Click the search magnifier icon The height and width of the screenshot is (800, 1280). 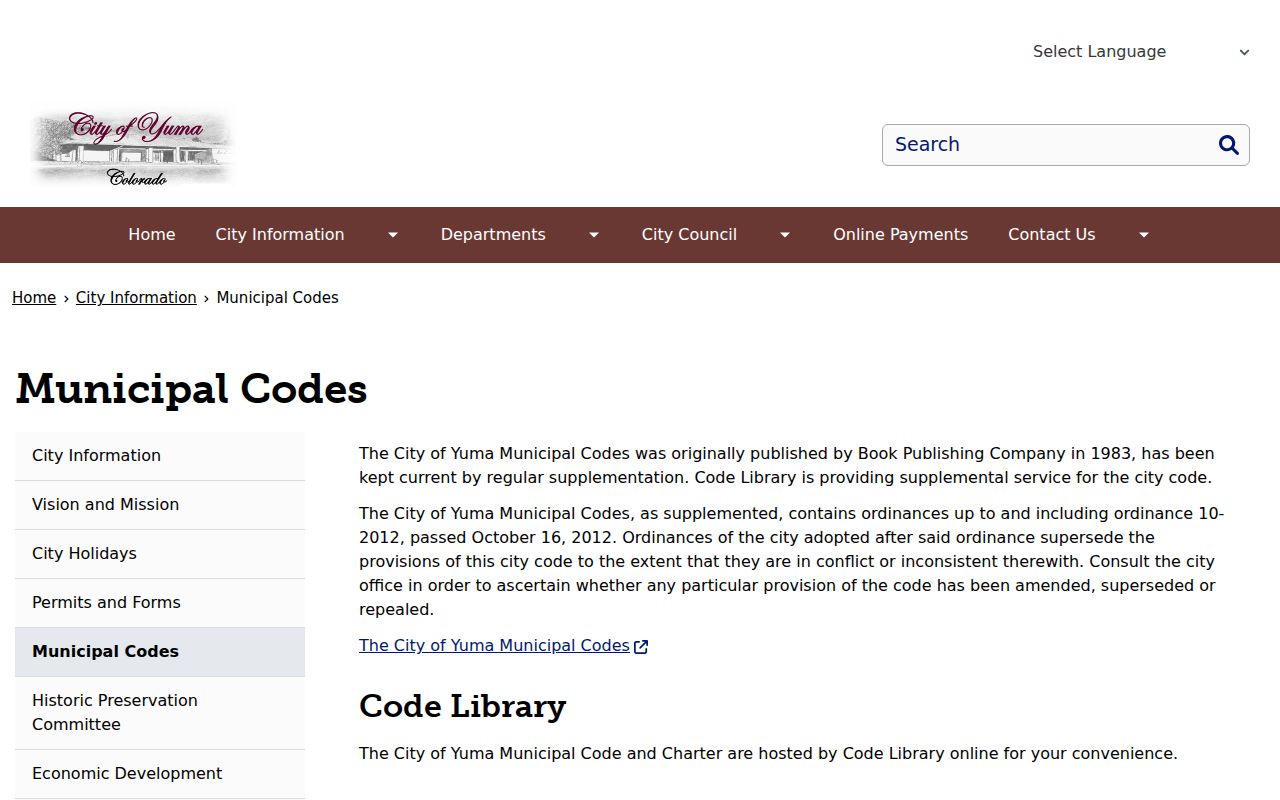point(1229,145)
